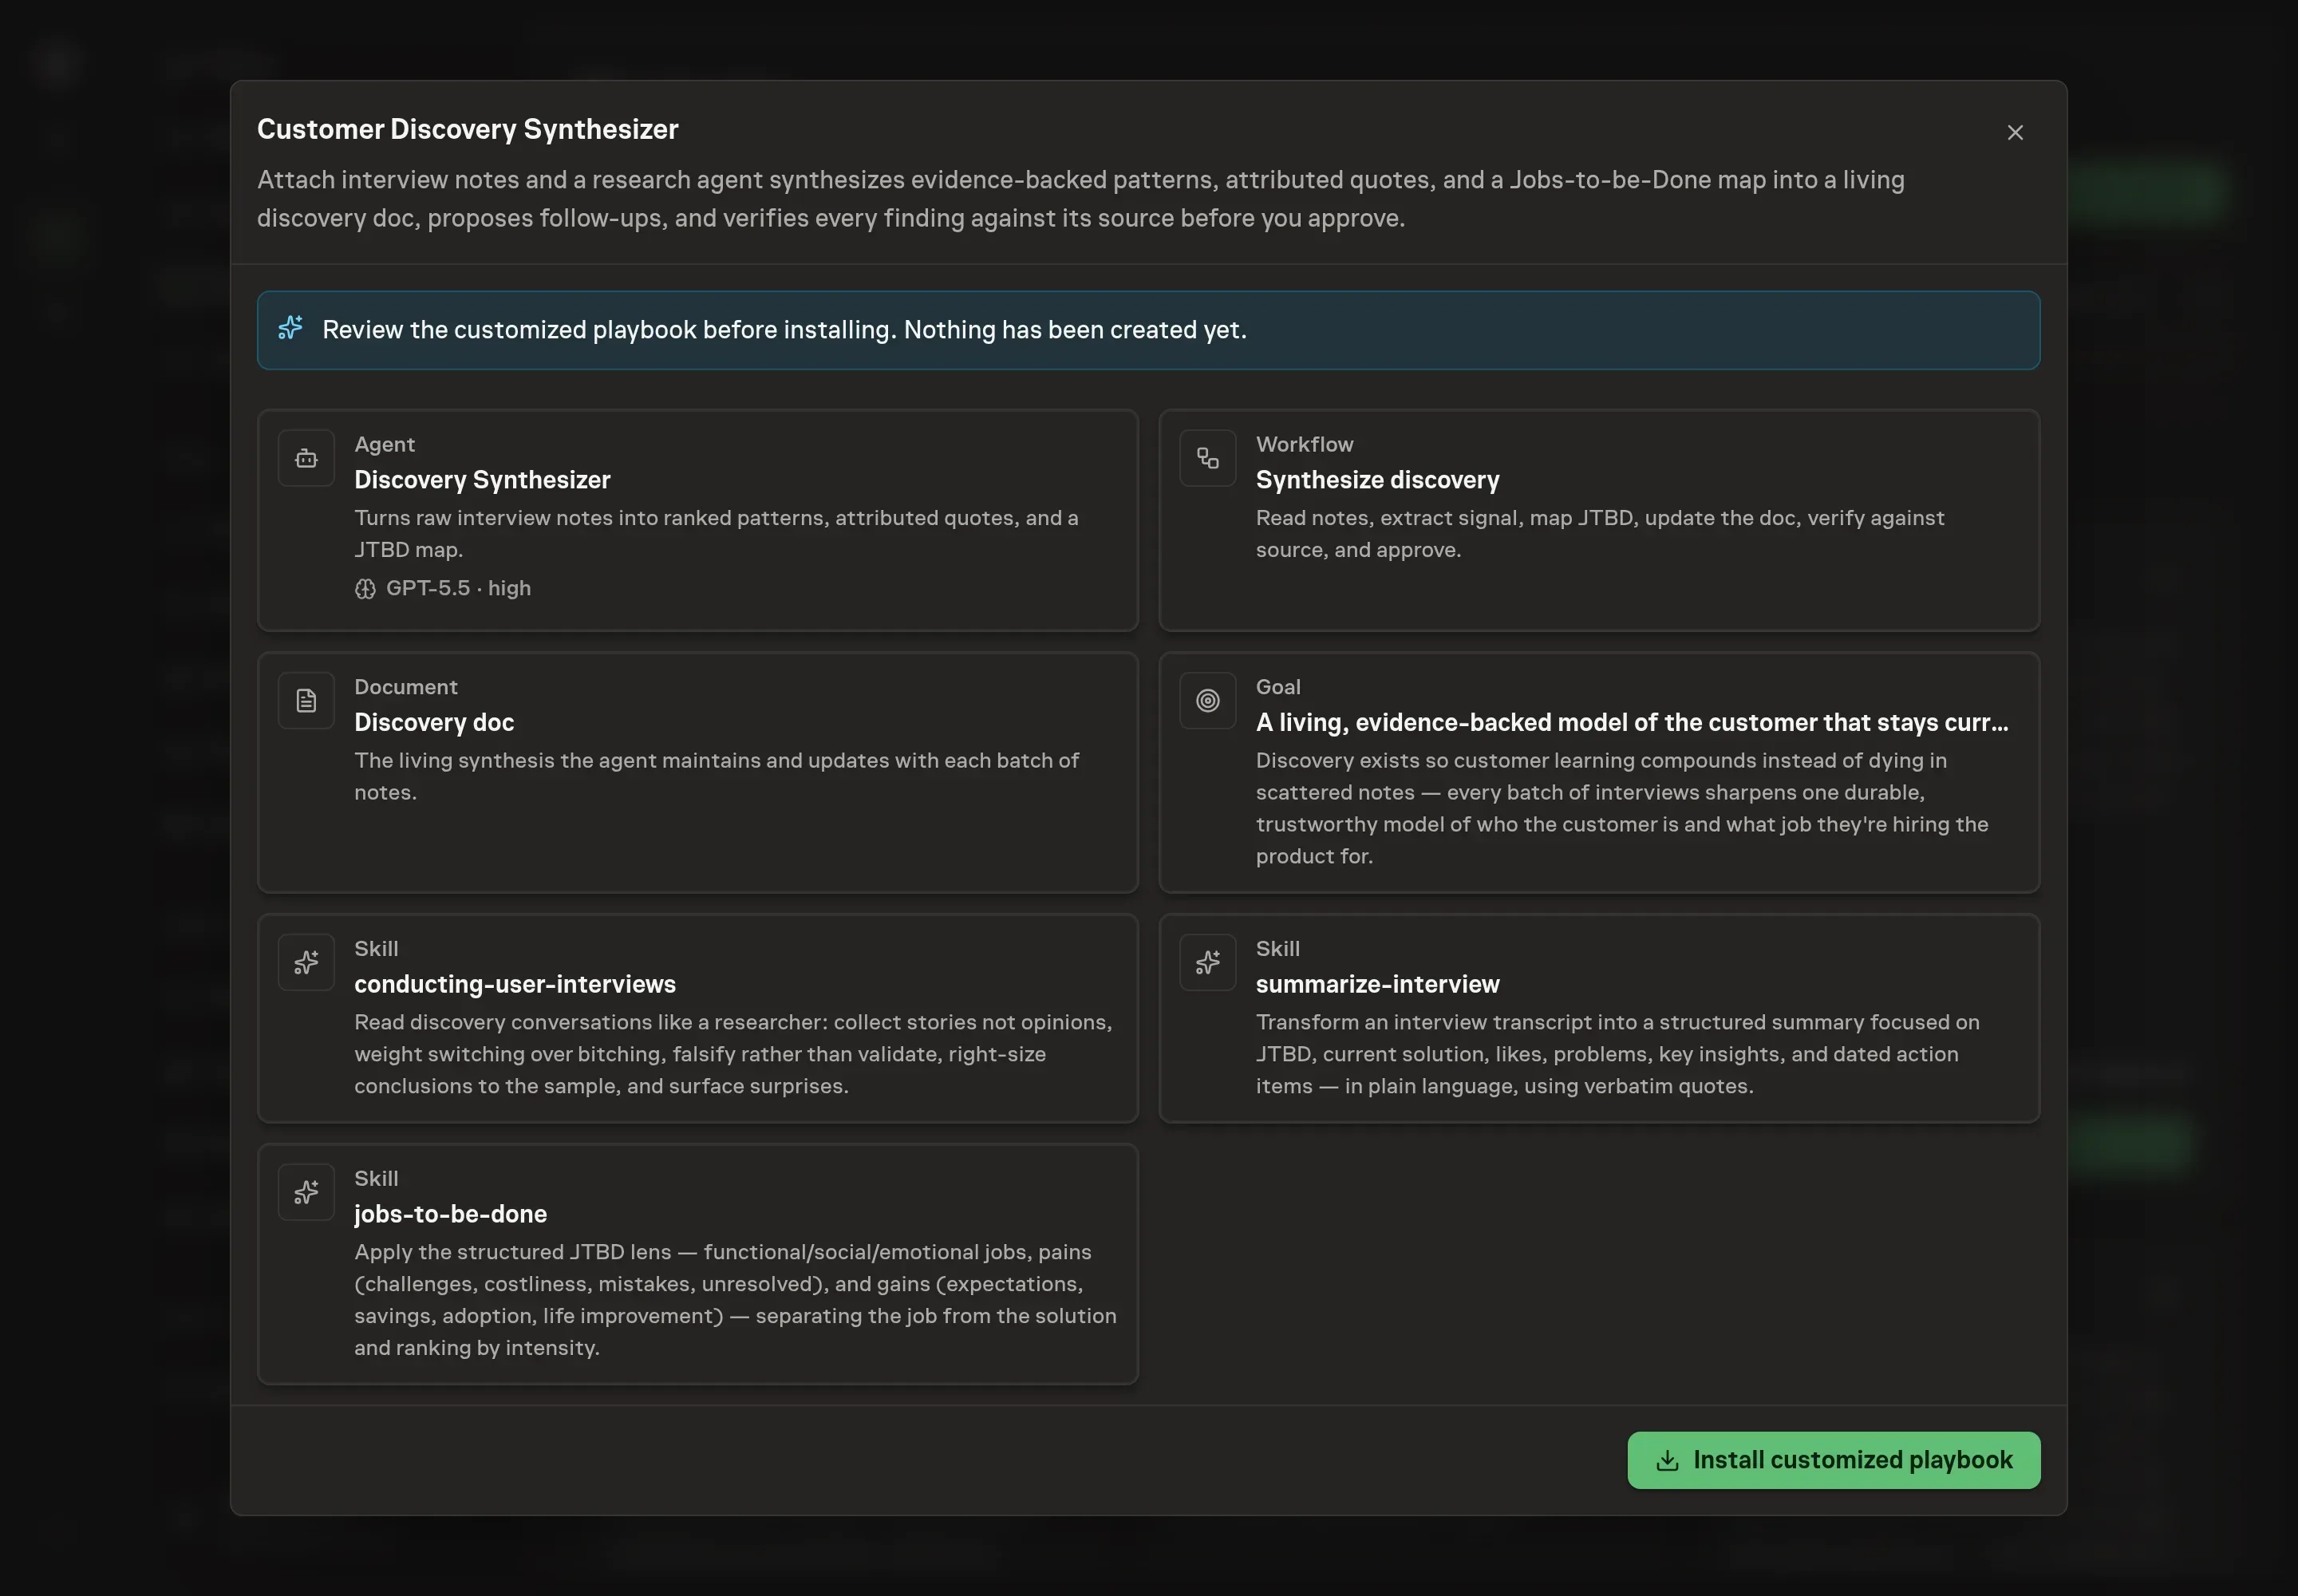Click the workflow nodes icon on Synthesize discovery

pyautogui.click(x=1207, y=458)
